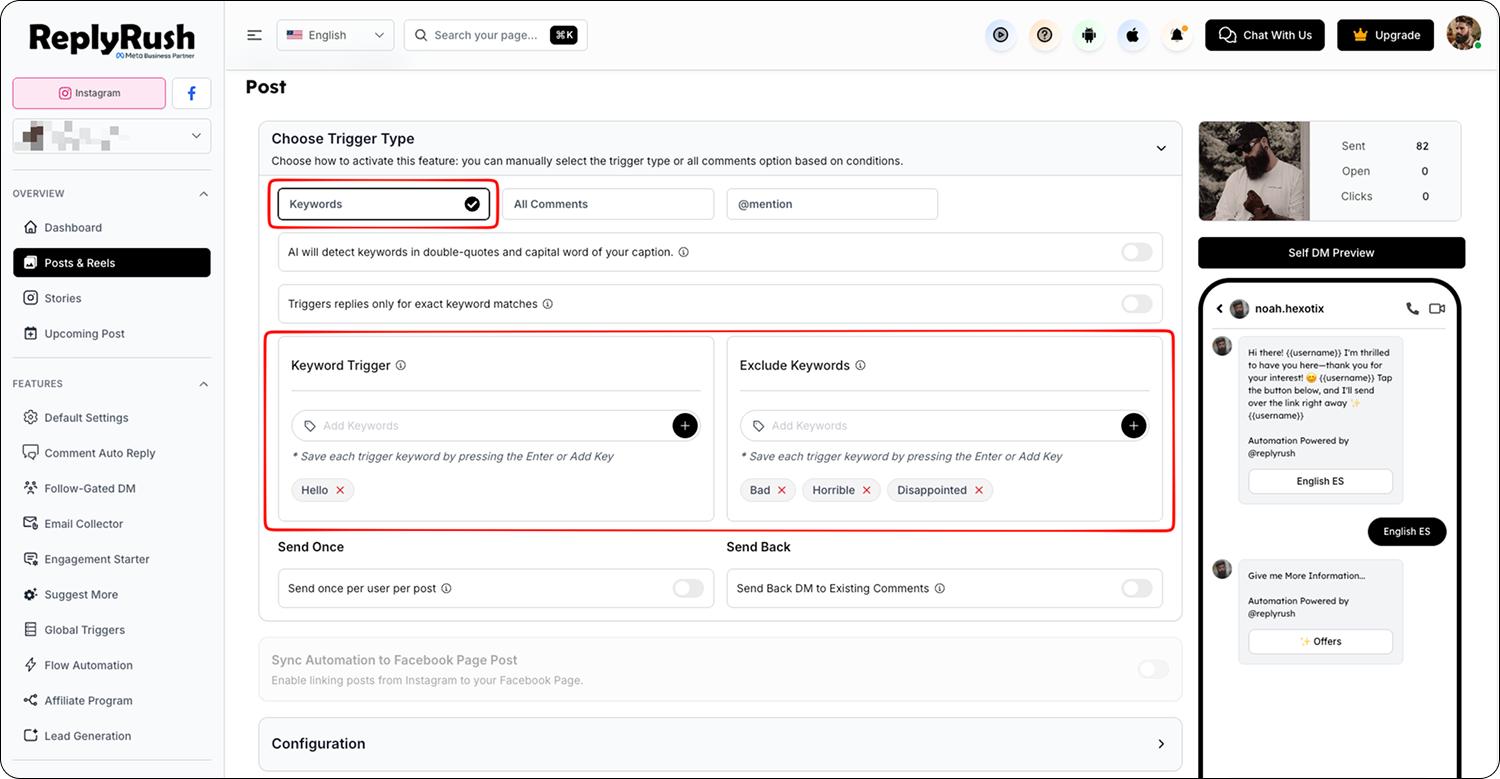Focus the Search your page field

pyautogui.click(x=495, y=35)
